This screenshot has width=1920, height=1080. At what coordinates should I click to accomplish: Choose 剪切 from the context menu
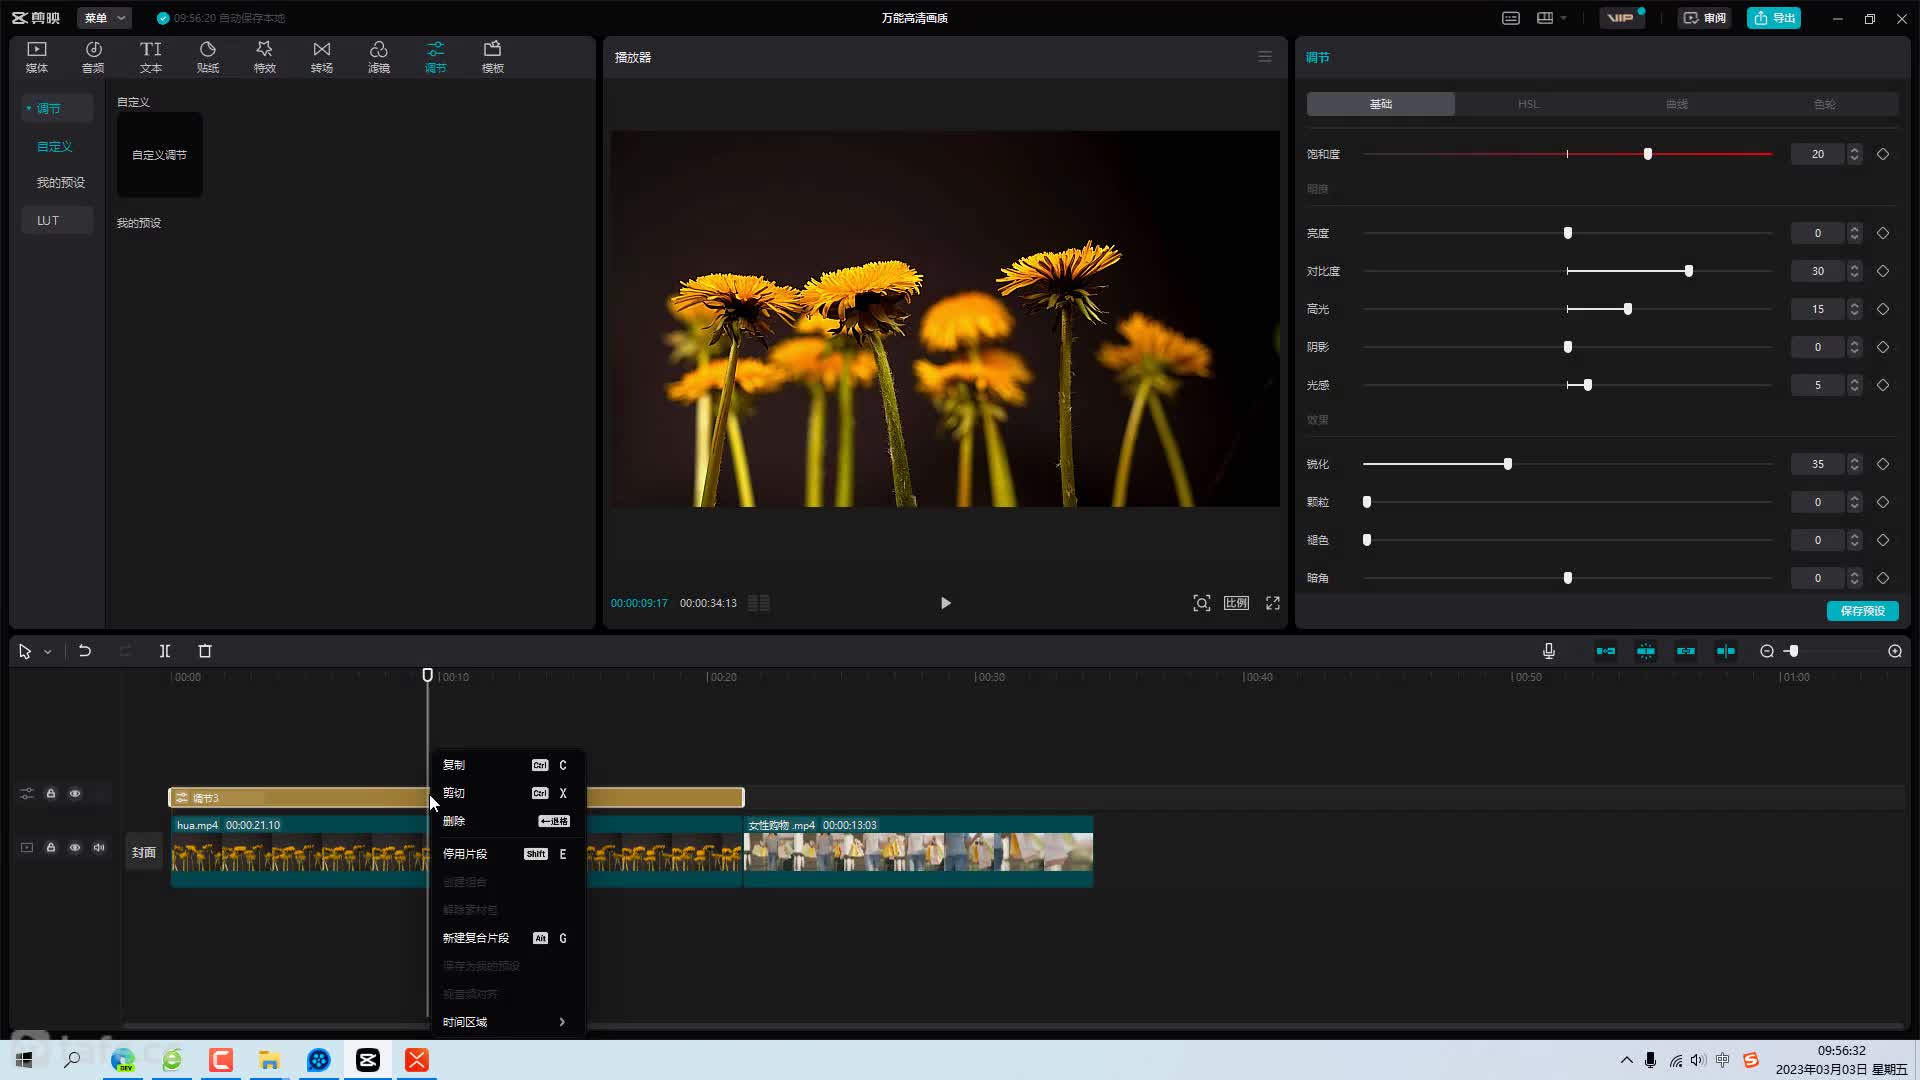point(507,793)
